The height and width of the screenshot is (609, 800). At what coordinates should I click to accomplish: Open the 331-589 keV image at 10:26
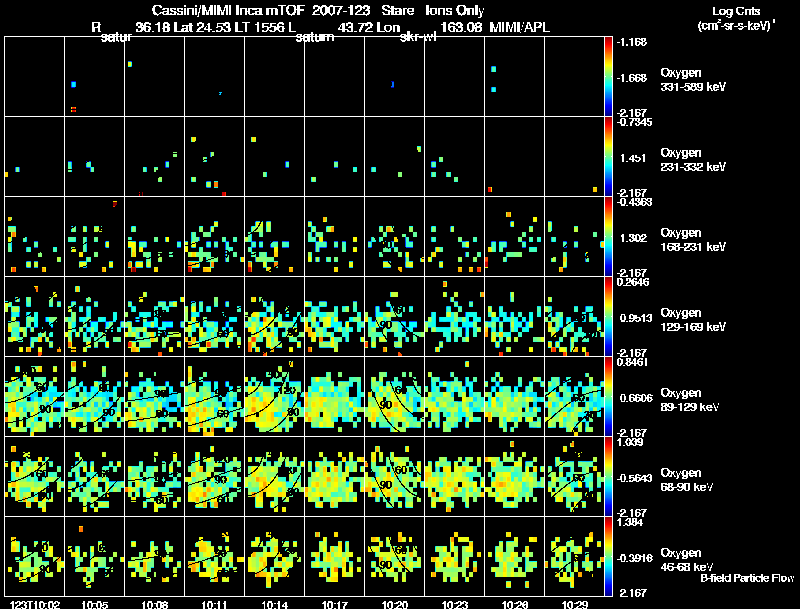coord(515,77)
